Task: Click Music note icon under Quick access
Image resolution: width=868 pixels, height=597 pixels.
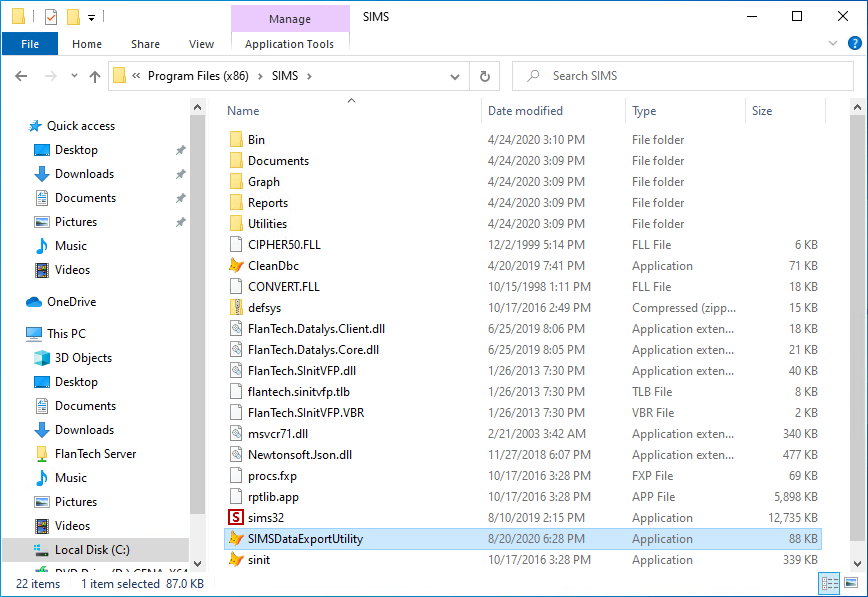Action: 42,245
